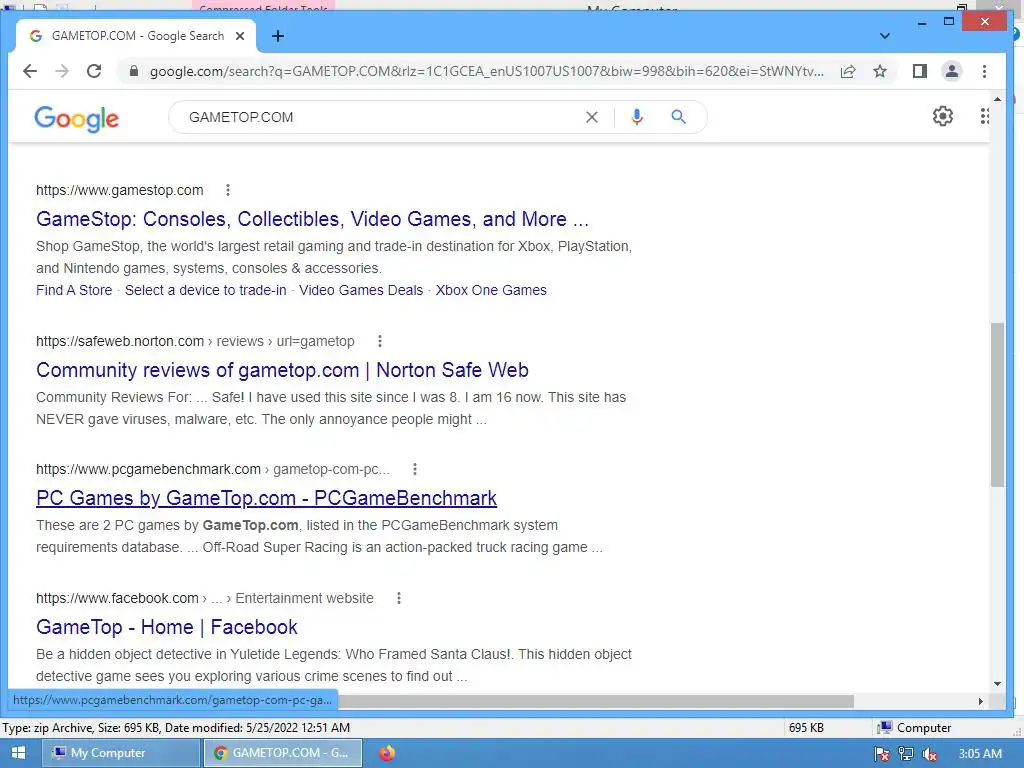Click the https://www.gamestop.com URL text
Viewport: 1024px width, 768px height.
pyautogui.click(x=120, y=190)
